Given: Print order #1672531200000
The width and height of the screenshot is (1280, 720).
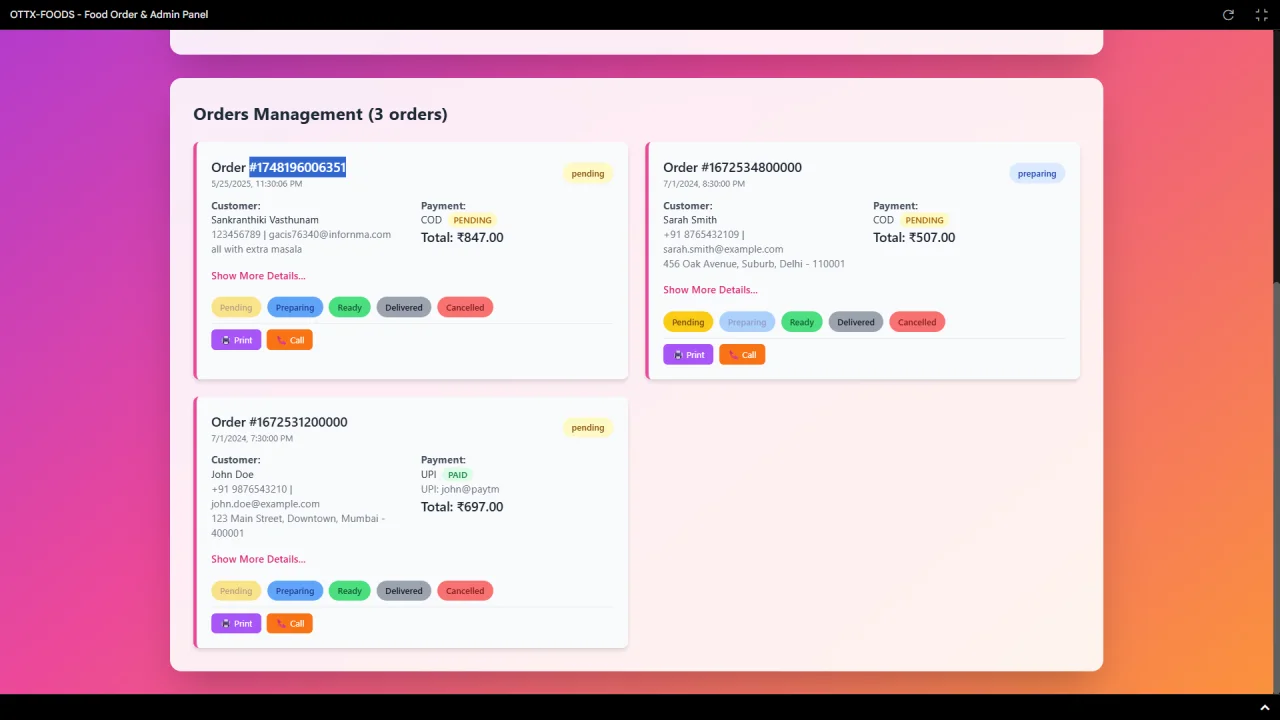Looking at the screenshot, I should click(x=236, y=623).
